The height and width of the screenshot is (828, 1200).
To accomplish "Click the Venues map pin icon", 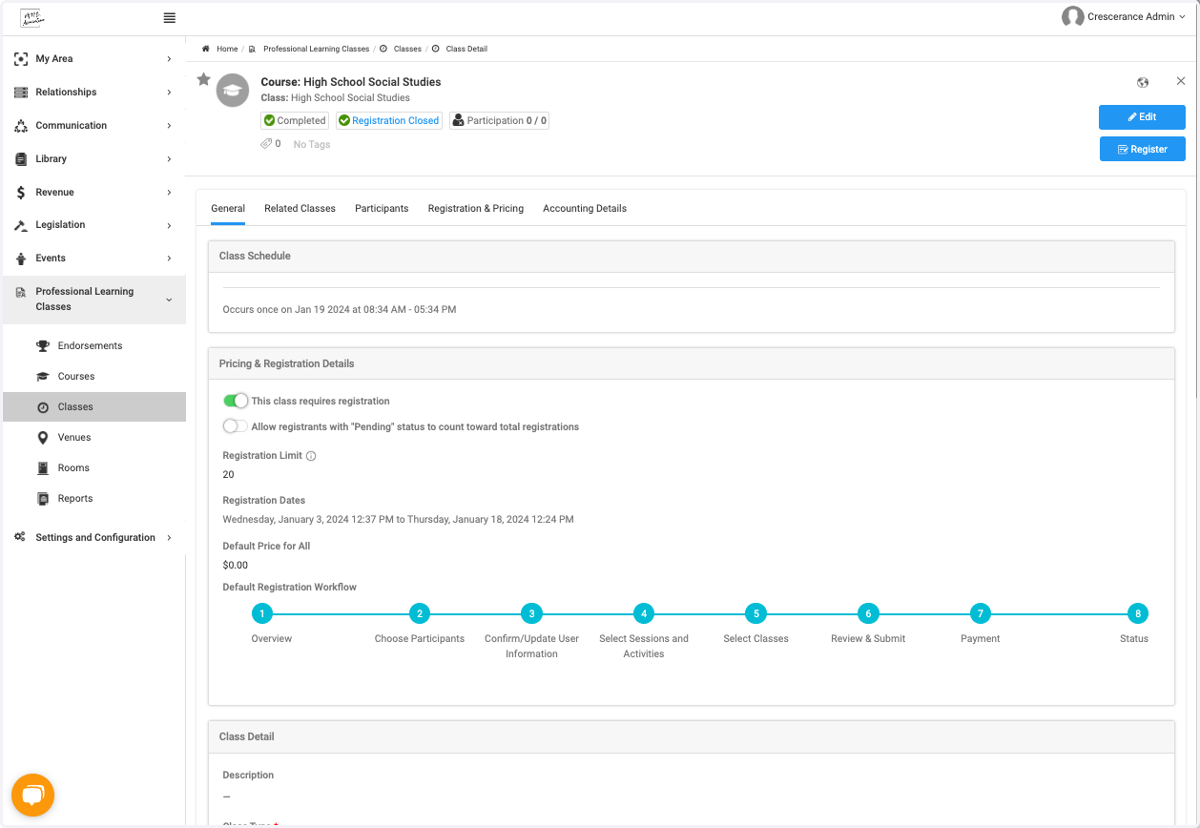I will (43, 438).
